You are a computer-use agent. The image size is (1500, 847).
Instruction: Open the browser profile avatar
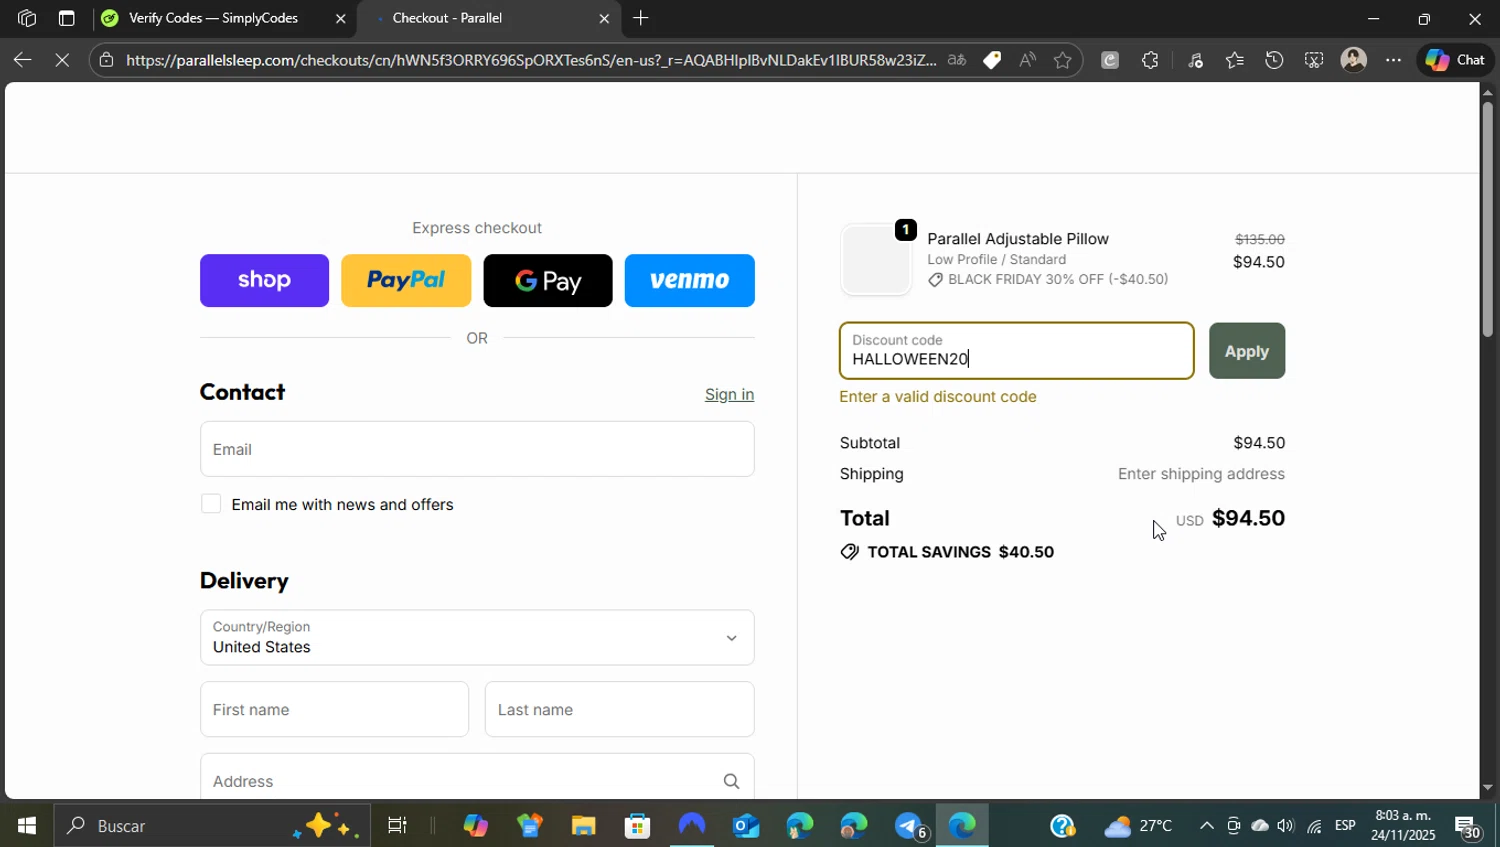[1354, 60]
